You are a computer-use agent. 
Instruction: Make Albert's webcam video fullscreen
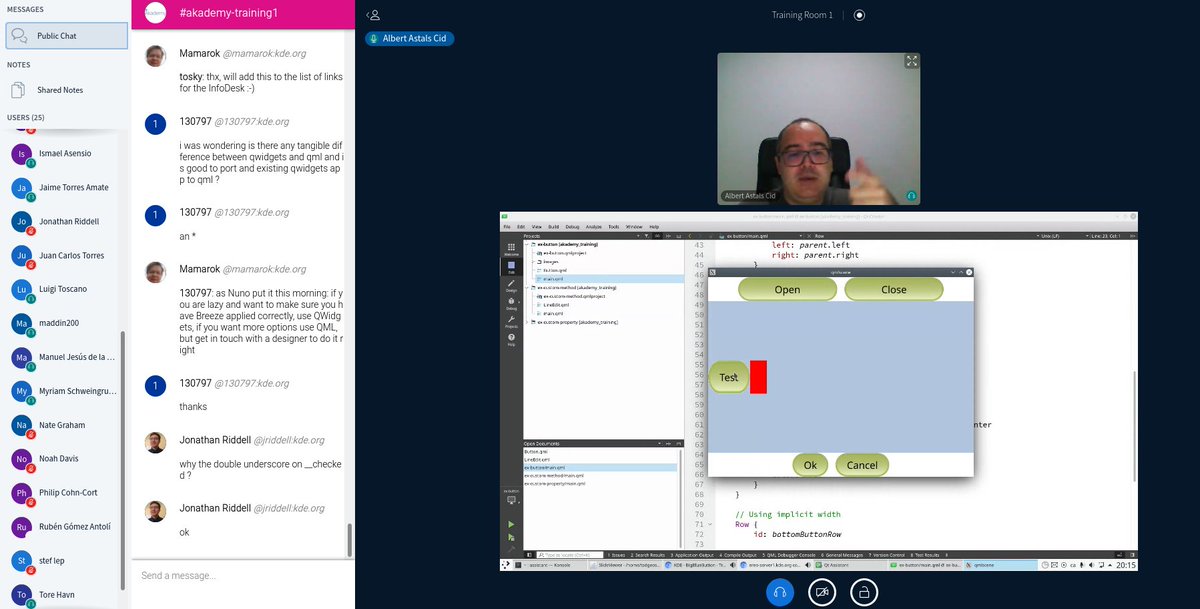point(911,61)
